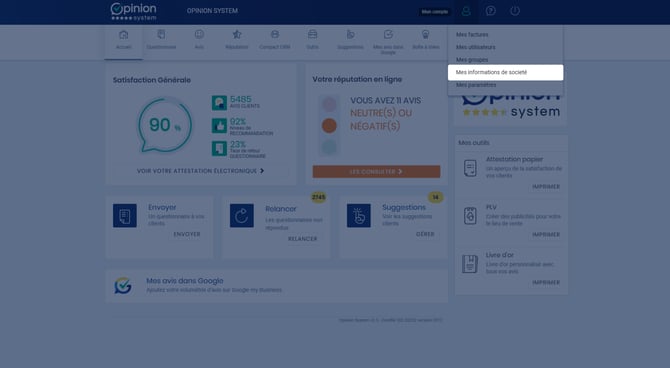Screen dimensions: 670x368
Task: Click the Mes avis dans Google card icon
Action: [123, 286]
